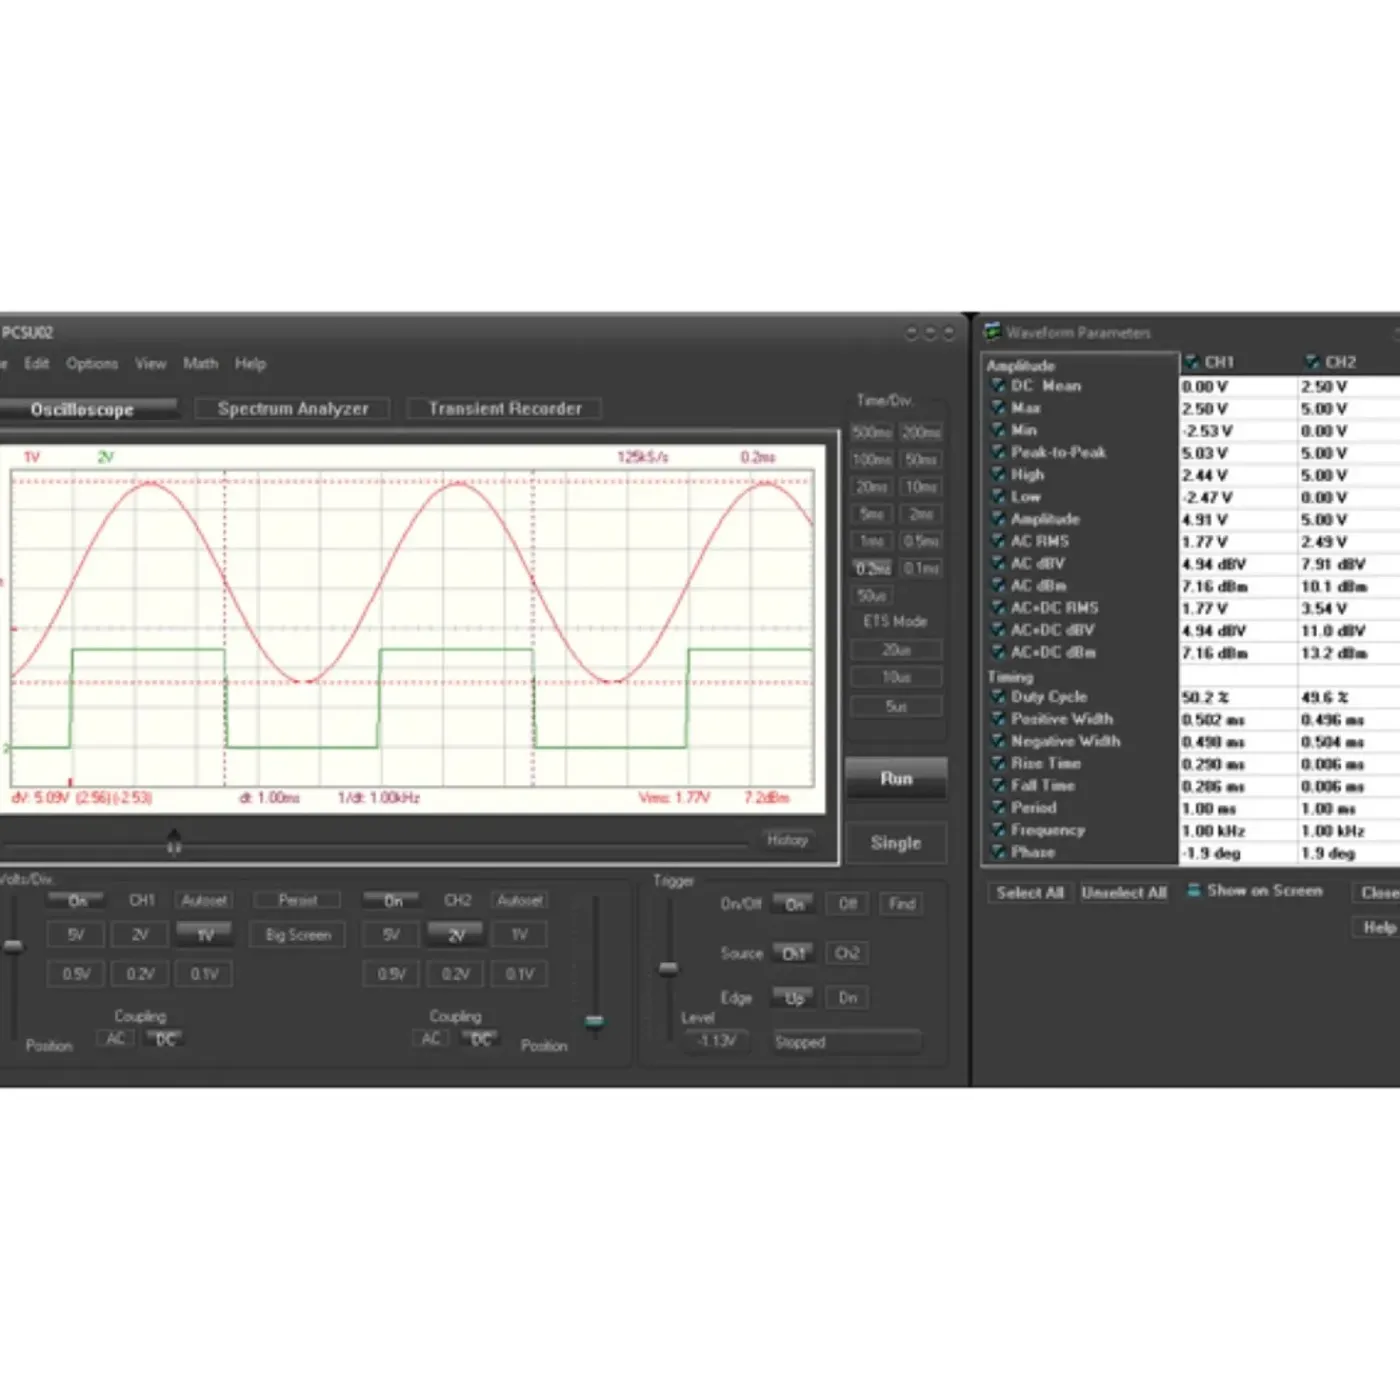Screen dimensions: 1400x1400
Task: Click the Single capture button
Action: 896,842
